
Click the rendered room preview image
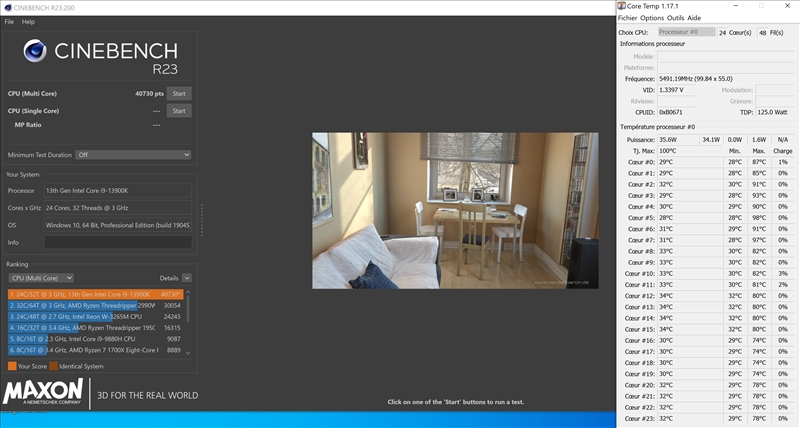click(455, 211)
